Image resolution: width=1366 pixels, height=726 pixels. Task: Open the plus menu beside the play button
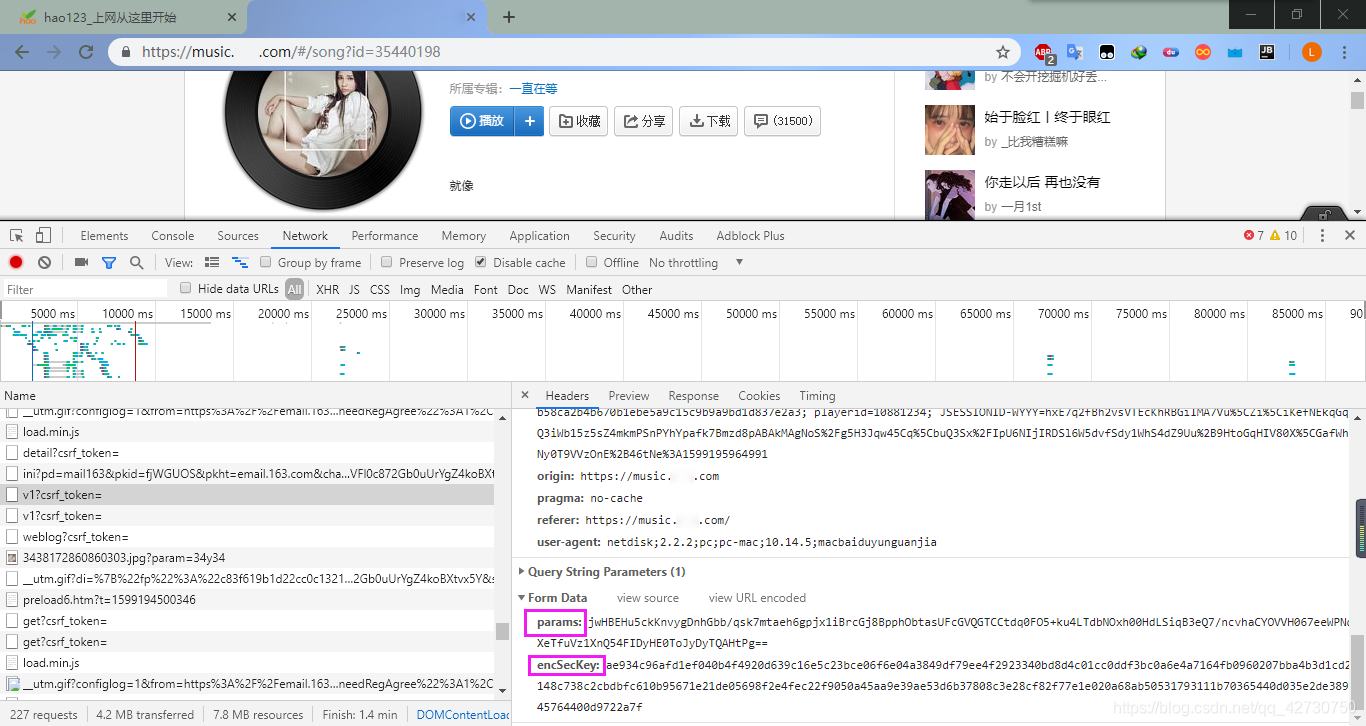click(529, 121)
